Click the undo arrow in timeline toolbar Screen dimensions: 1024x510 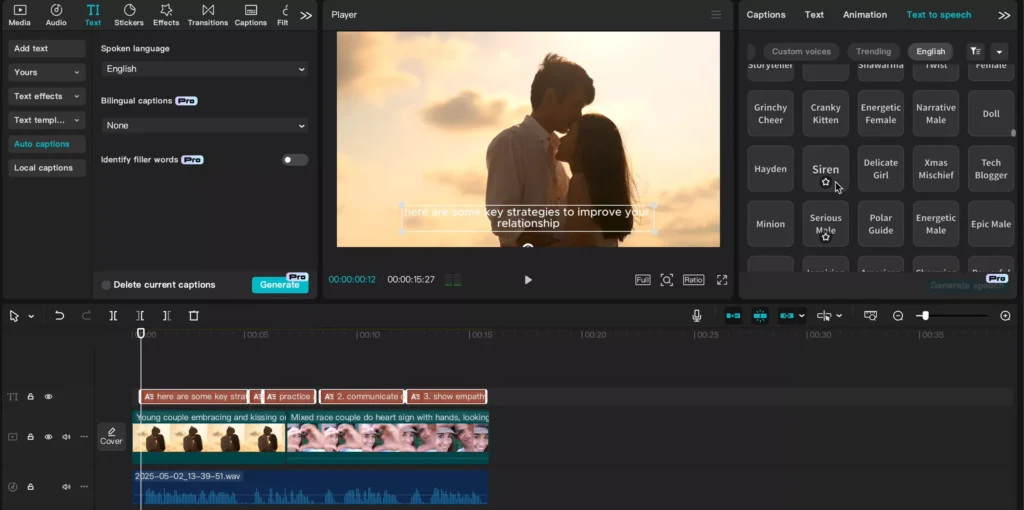(59, 316)
